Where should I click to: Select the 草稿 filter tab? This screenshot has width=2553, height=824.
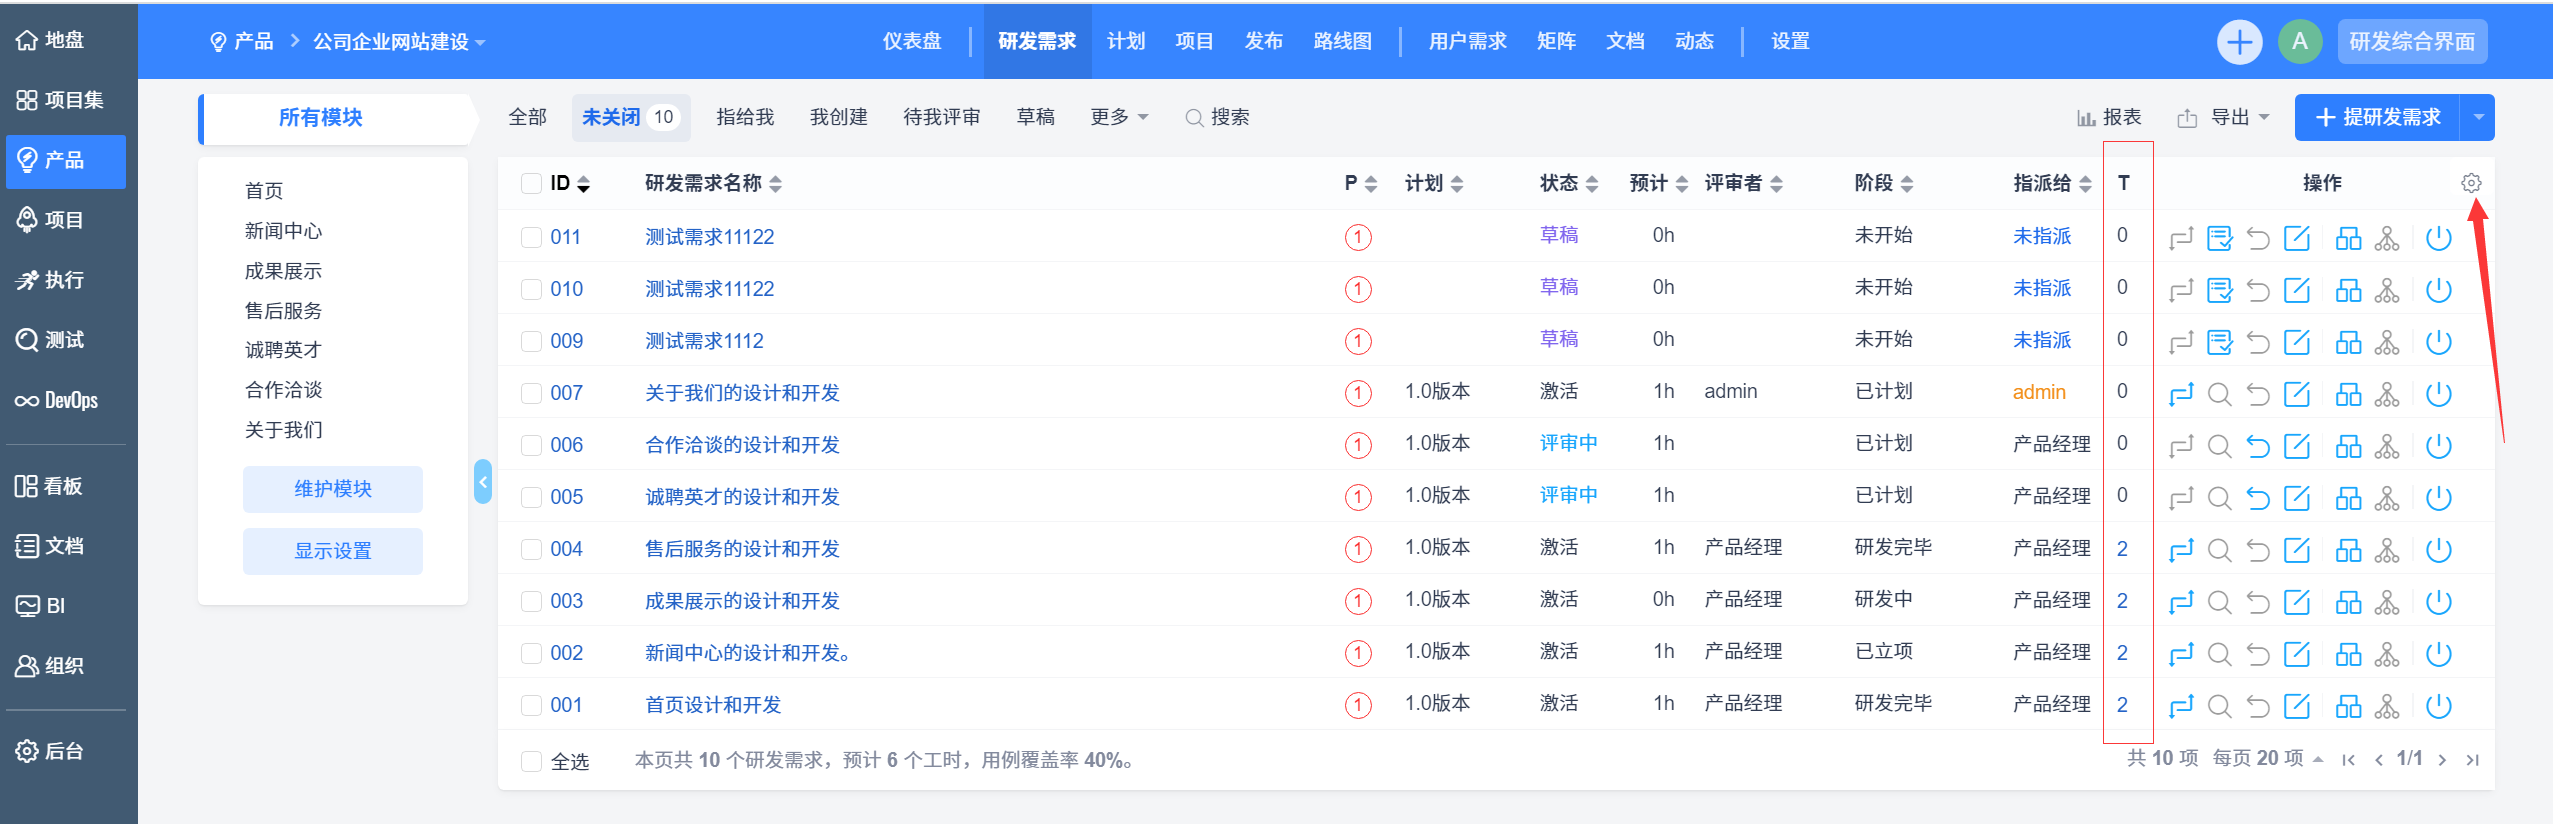coord(1035,118)
